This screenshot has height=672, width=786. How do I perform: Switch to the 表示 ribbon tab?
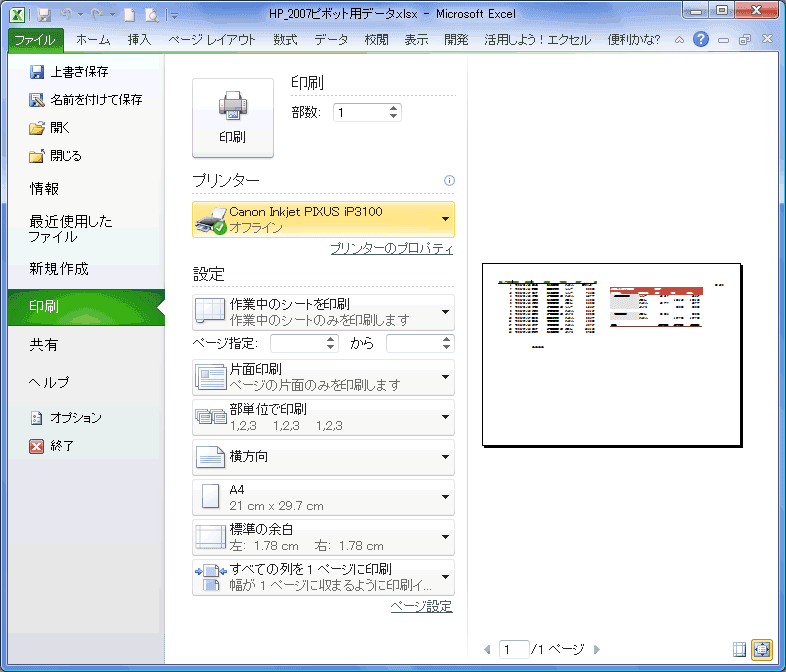[x=417, y=40]
